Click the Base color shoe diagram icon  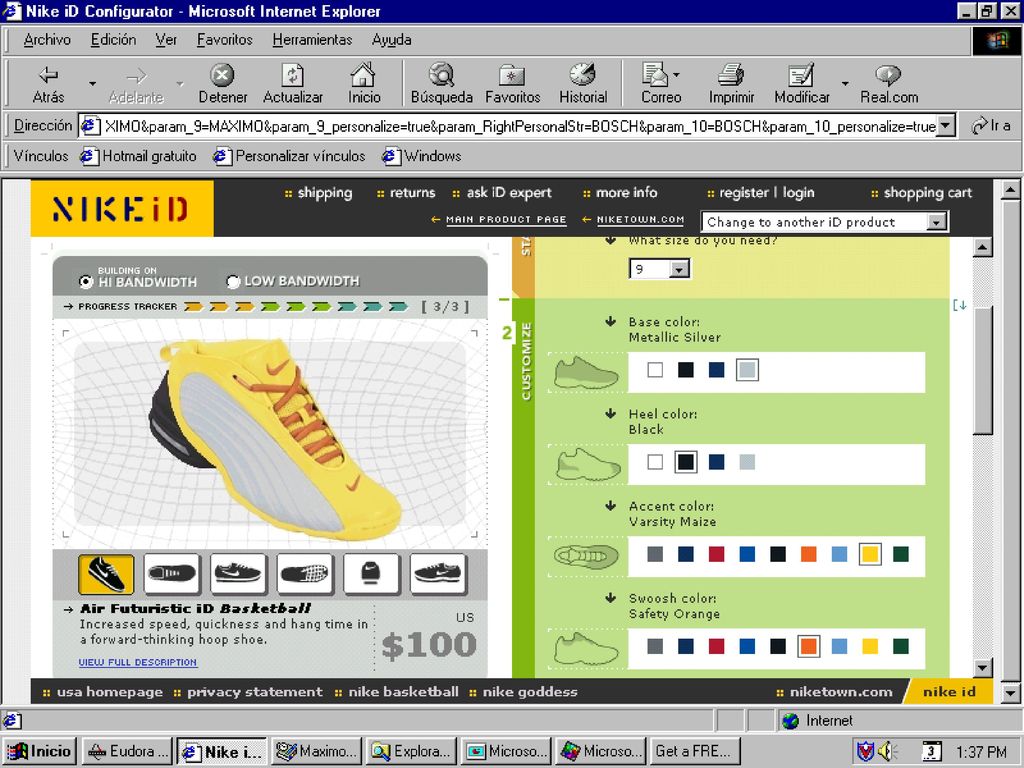click(586, 373)
